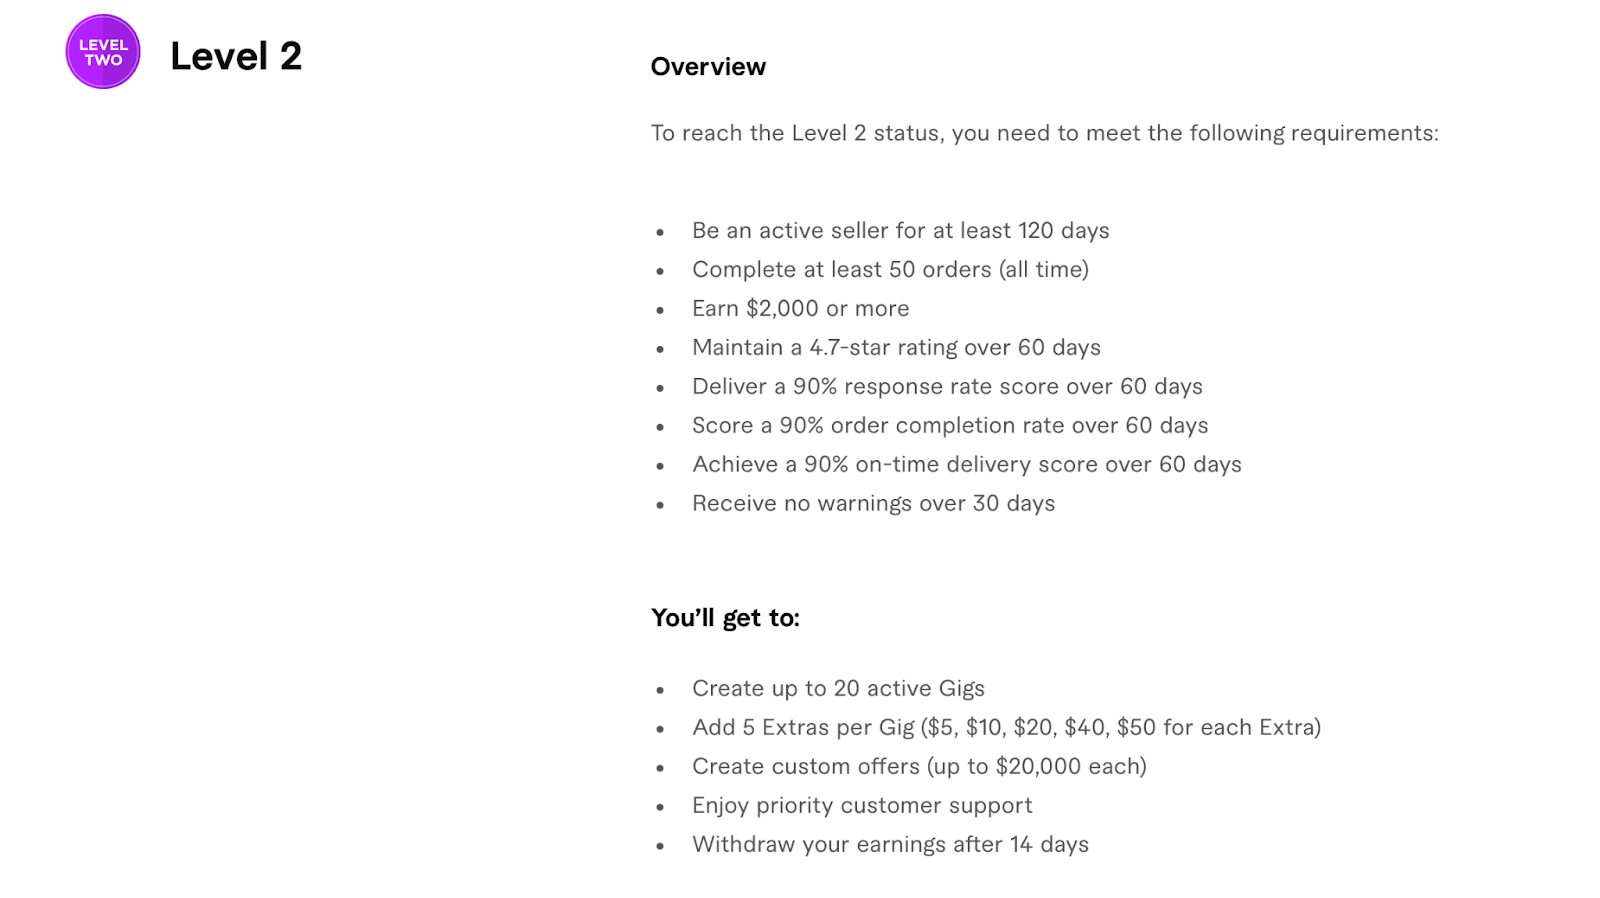Click the Overview heading
The width and height of the screenshot is (1600, 898).
point(708,67)
